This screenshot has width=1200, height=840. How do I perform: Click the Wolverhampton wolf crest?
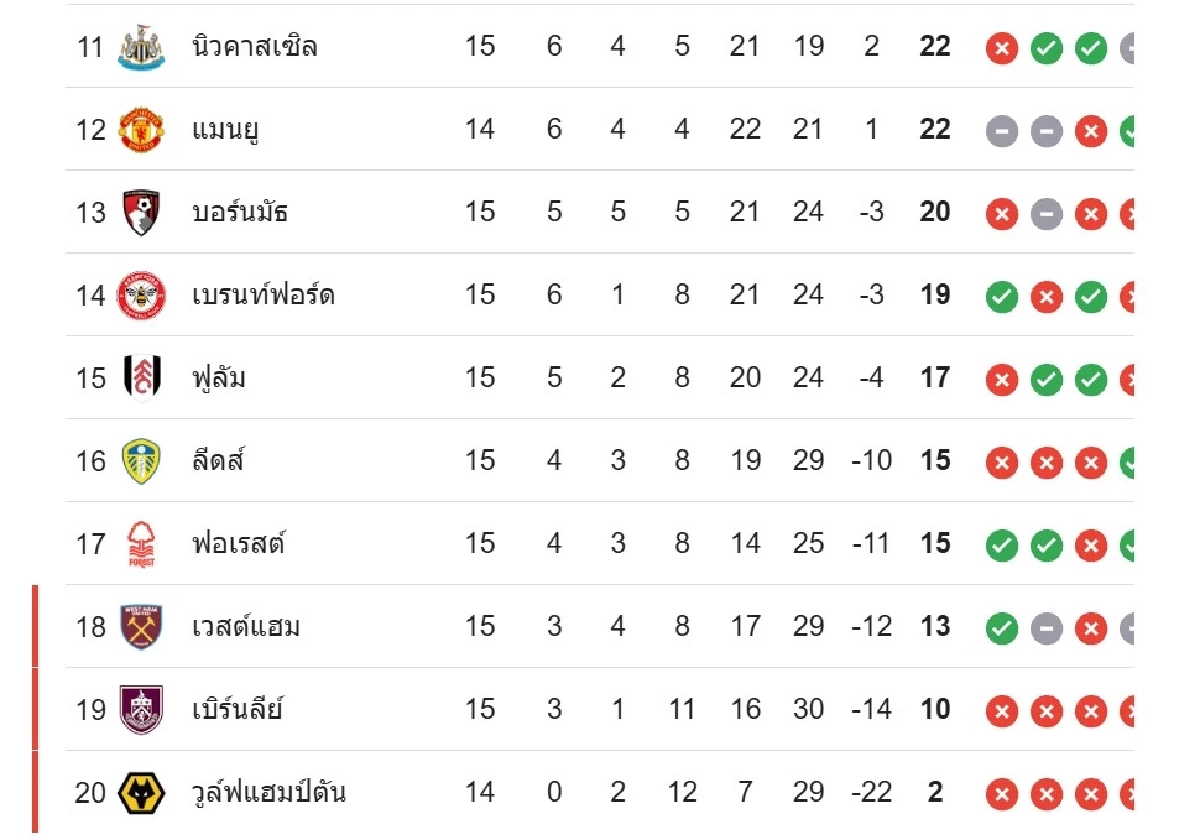[x=139, y=793]
